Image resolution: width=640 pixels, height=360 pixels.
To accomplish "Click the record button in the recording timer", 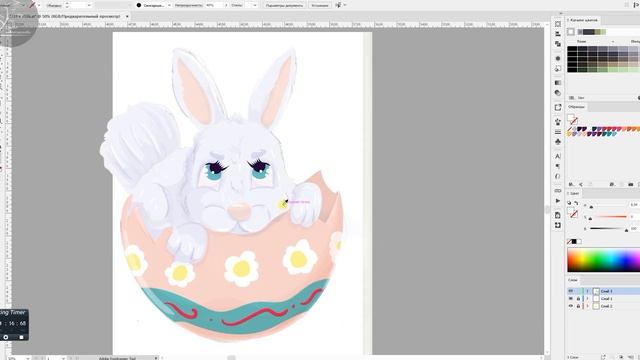I will (x=6, y=337).
